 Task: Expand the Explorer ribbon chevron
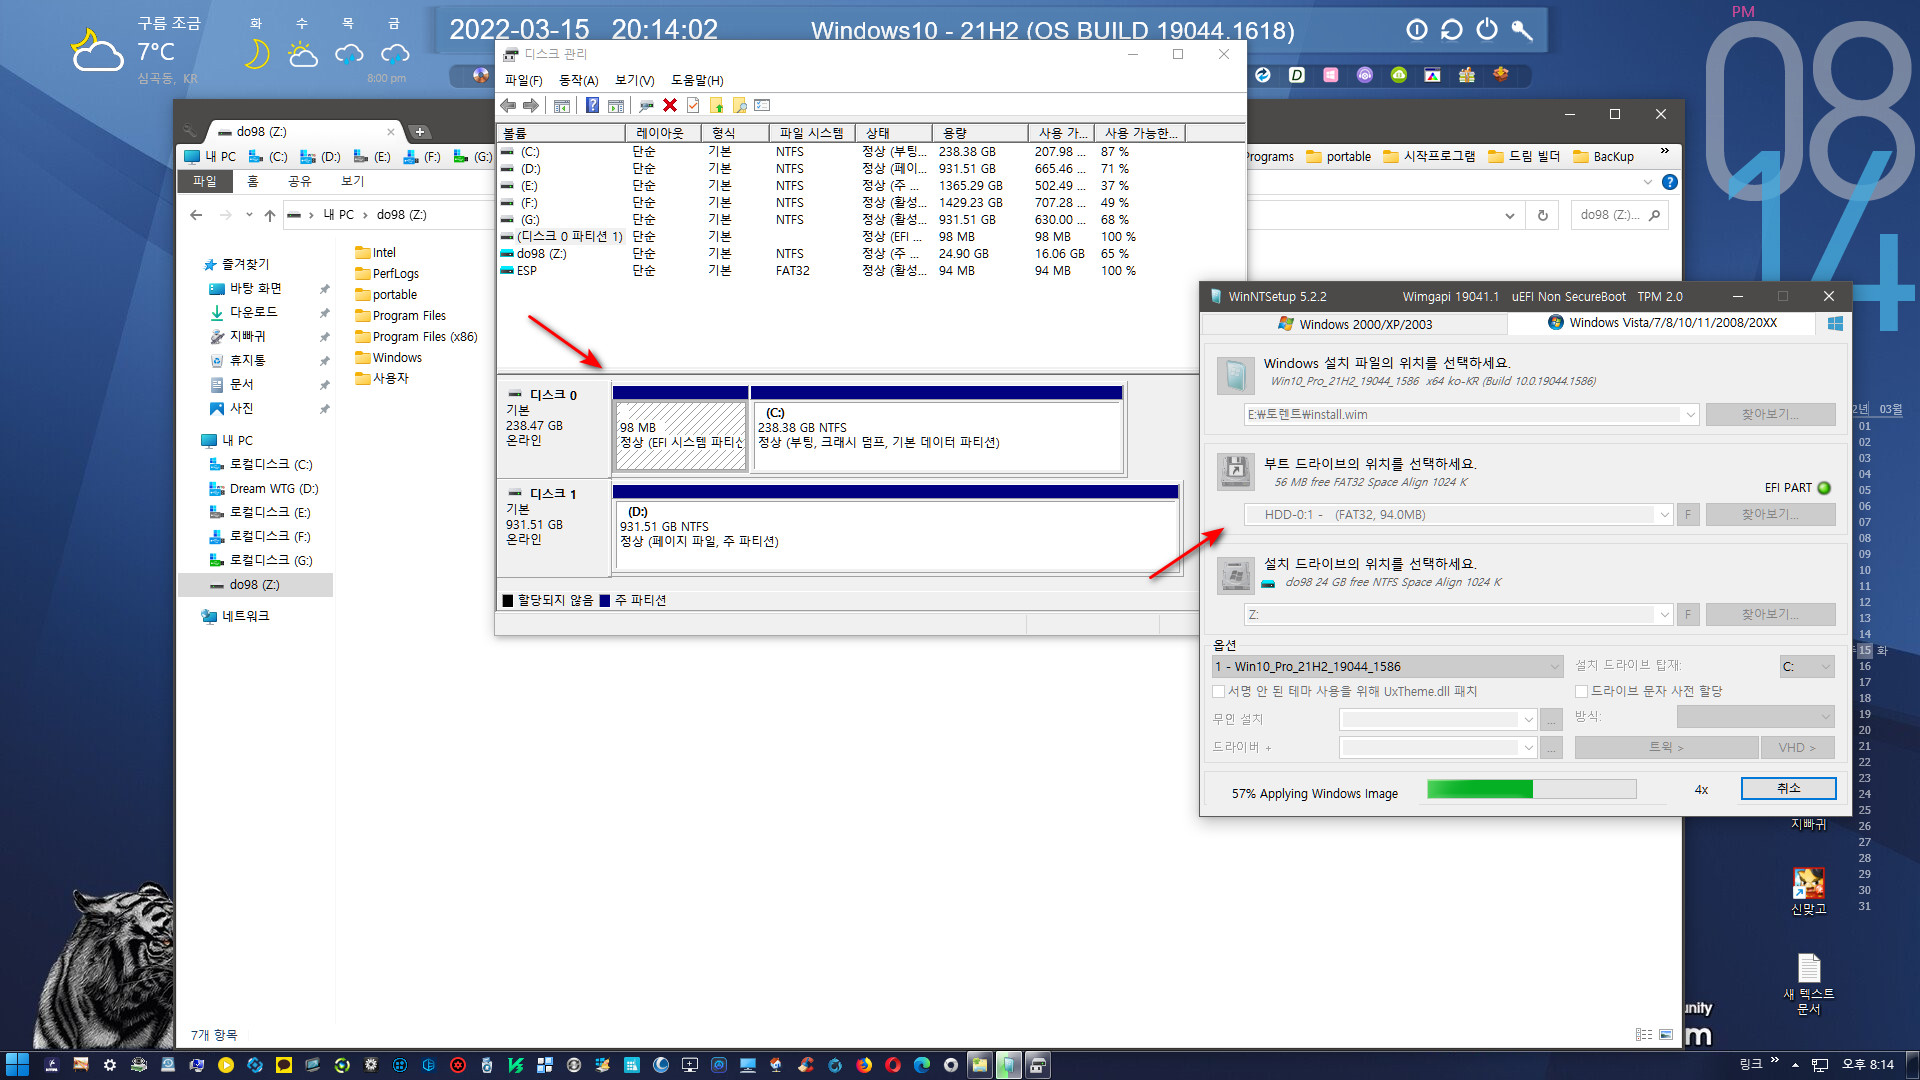[1648, 182]
